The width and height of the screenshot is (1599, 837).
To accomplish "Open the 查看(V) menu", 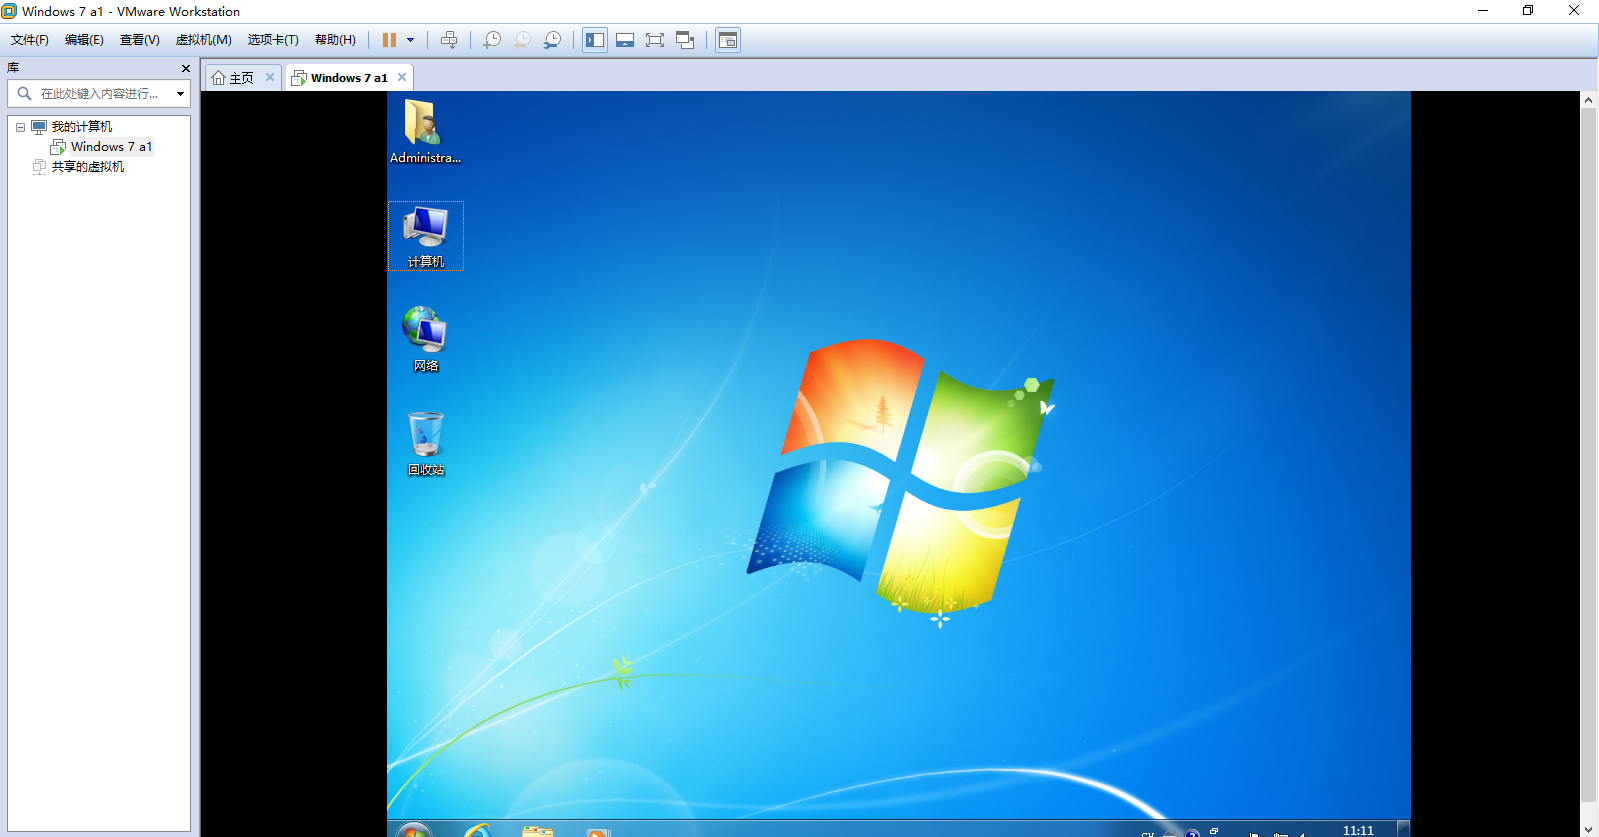I will [x=139, y=40].
